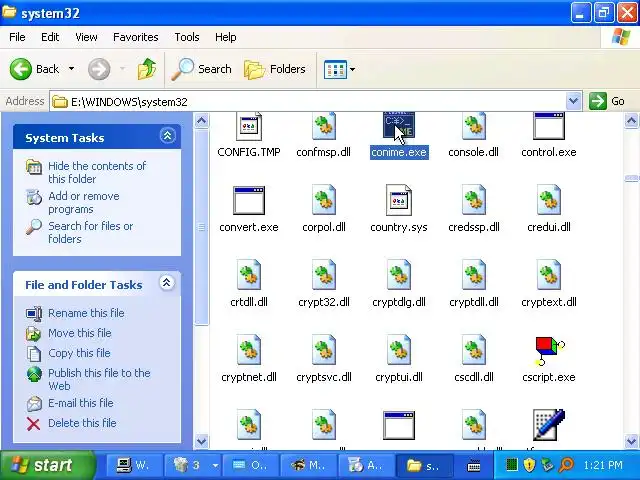Viewport: 640px width, 480px height.
Task: Click Search for files or folders
Action: [x=91, y=232]
